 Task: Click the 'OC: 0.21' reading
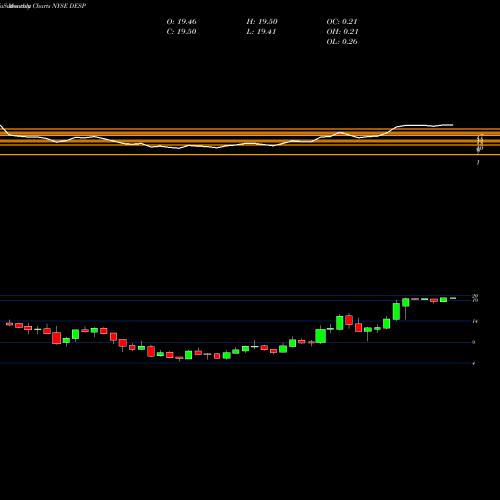(342, 22)
